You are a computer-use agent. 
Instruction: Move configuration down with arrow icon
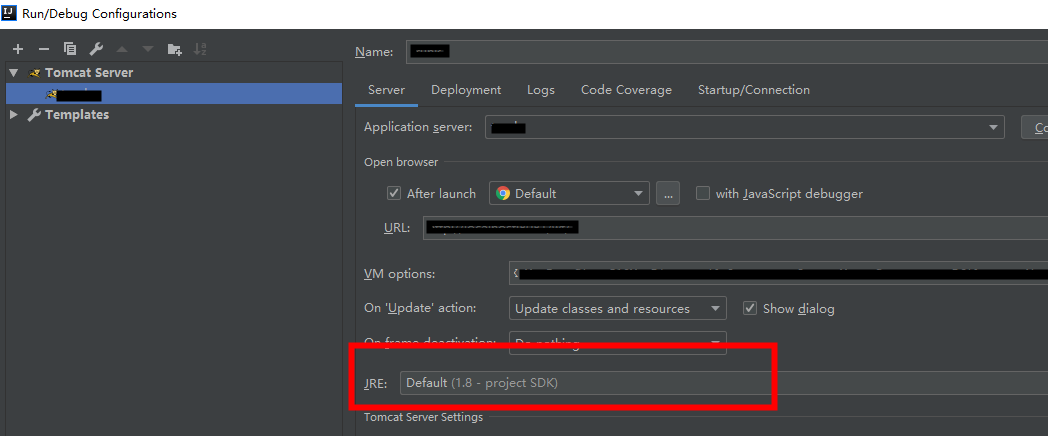point(148,49)
